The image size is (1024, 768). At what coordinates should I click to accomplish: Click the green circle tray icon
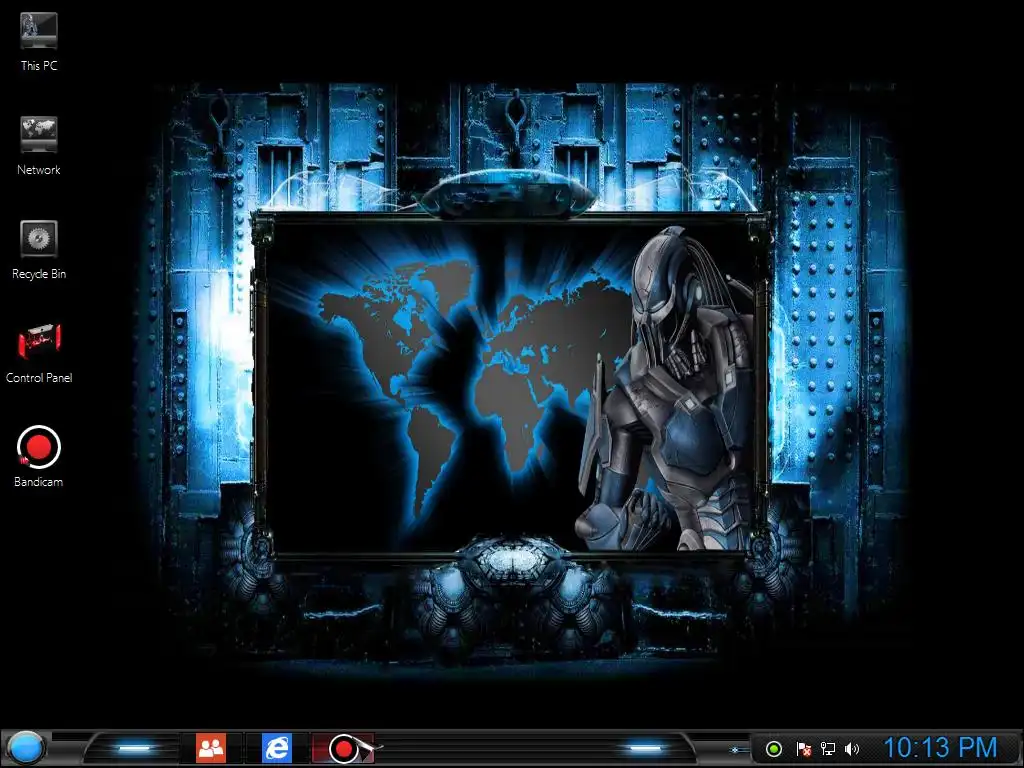(773, 748)
